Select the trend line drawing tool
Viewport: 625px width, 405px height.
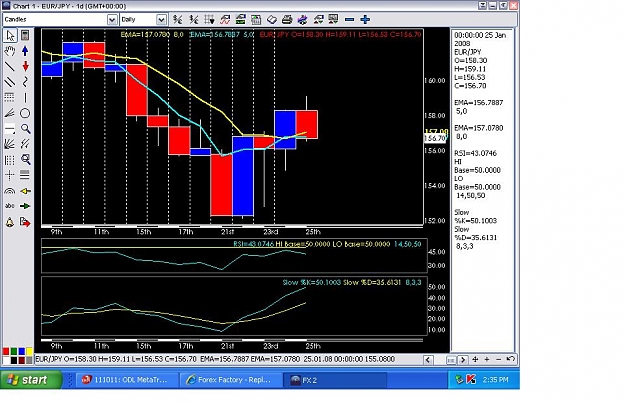point(10,66)
